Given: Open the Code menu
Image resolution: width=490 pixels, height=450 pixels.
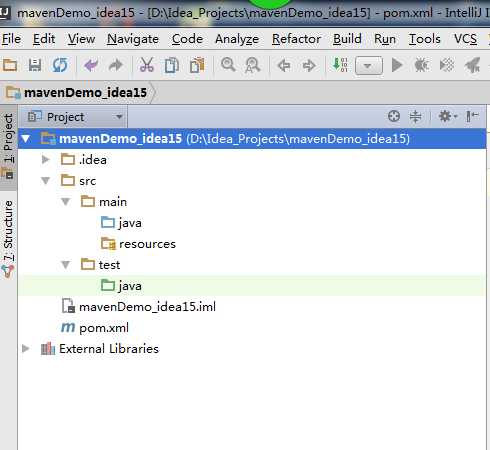Looking at the screenshot, I should pos(187,39).
